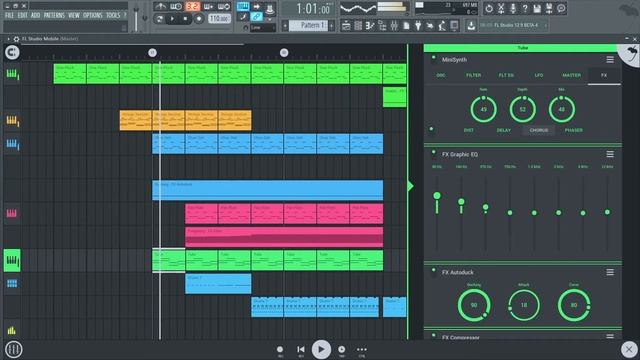Click the undo history circular arrow icon
640x360 pixels.
pyautogui.click(x=489, y=8)
